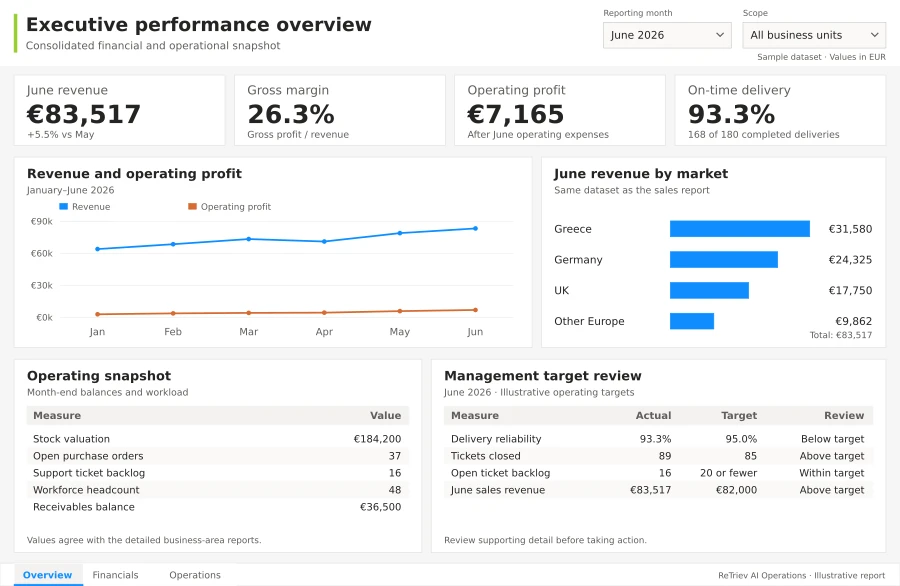Click the ReTriev AI Operations footer text
Image resolution: width=900 pixels, height=586 pixels.
point(801,575)
